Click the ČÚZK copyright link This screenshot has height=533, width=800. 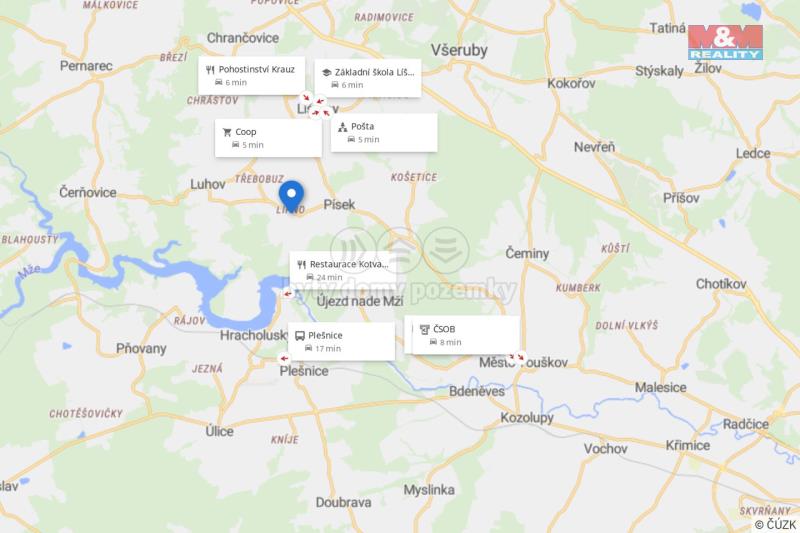776,524
